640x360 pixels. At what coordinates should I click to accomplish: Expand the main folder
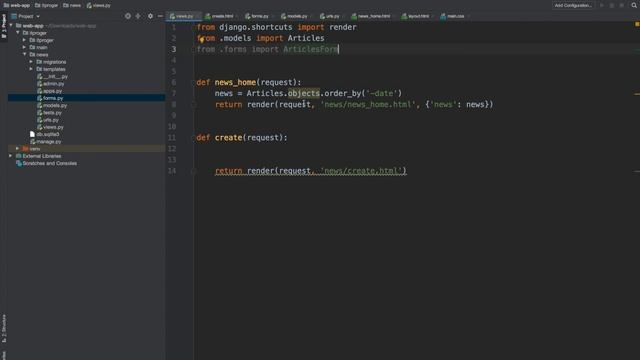tap(24, 47)
